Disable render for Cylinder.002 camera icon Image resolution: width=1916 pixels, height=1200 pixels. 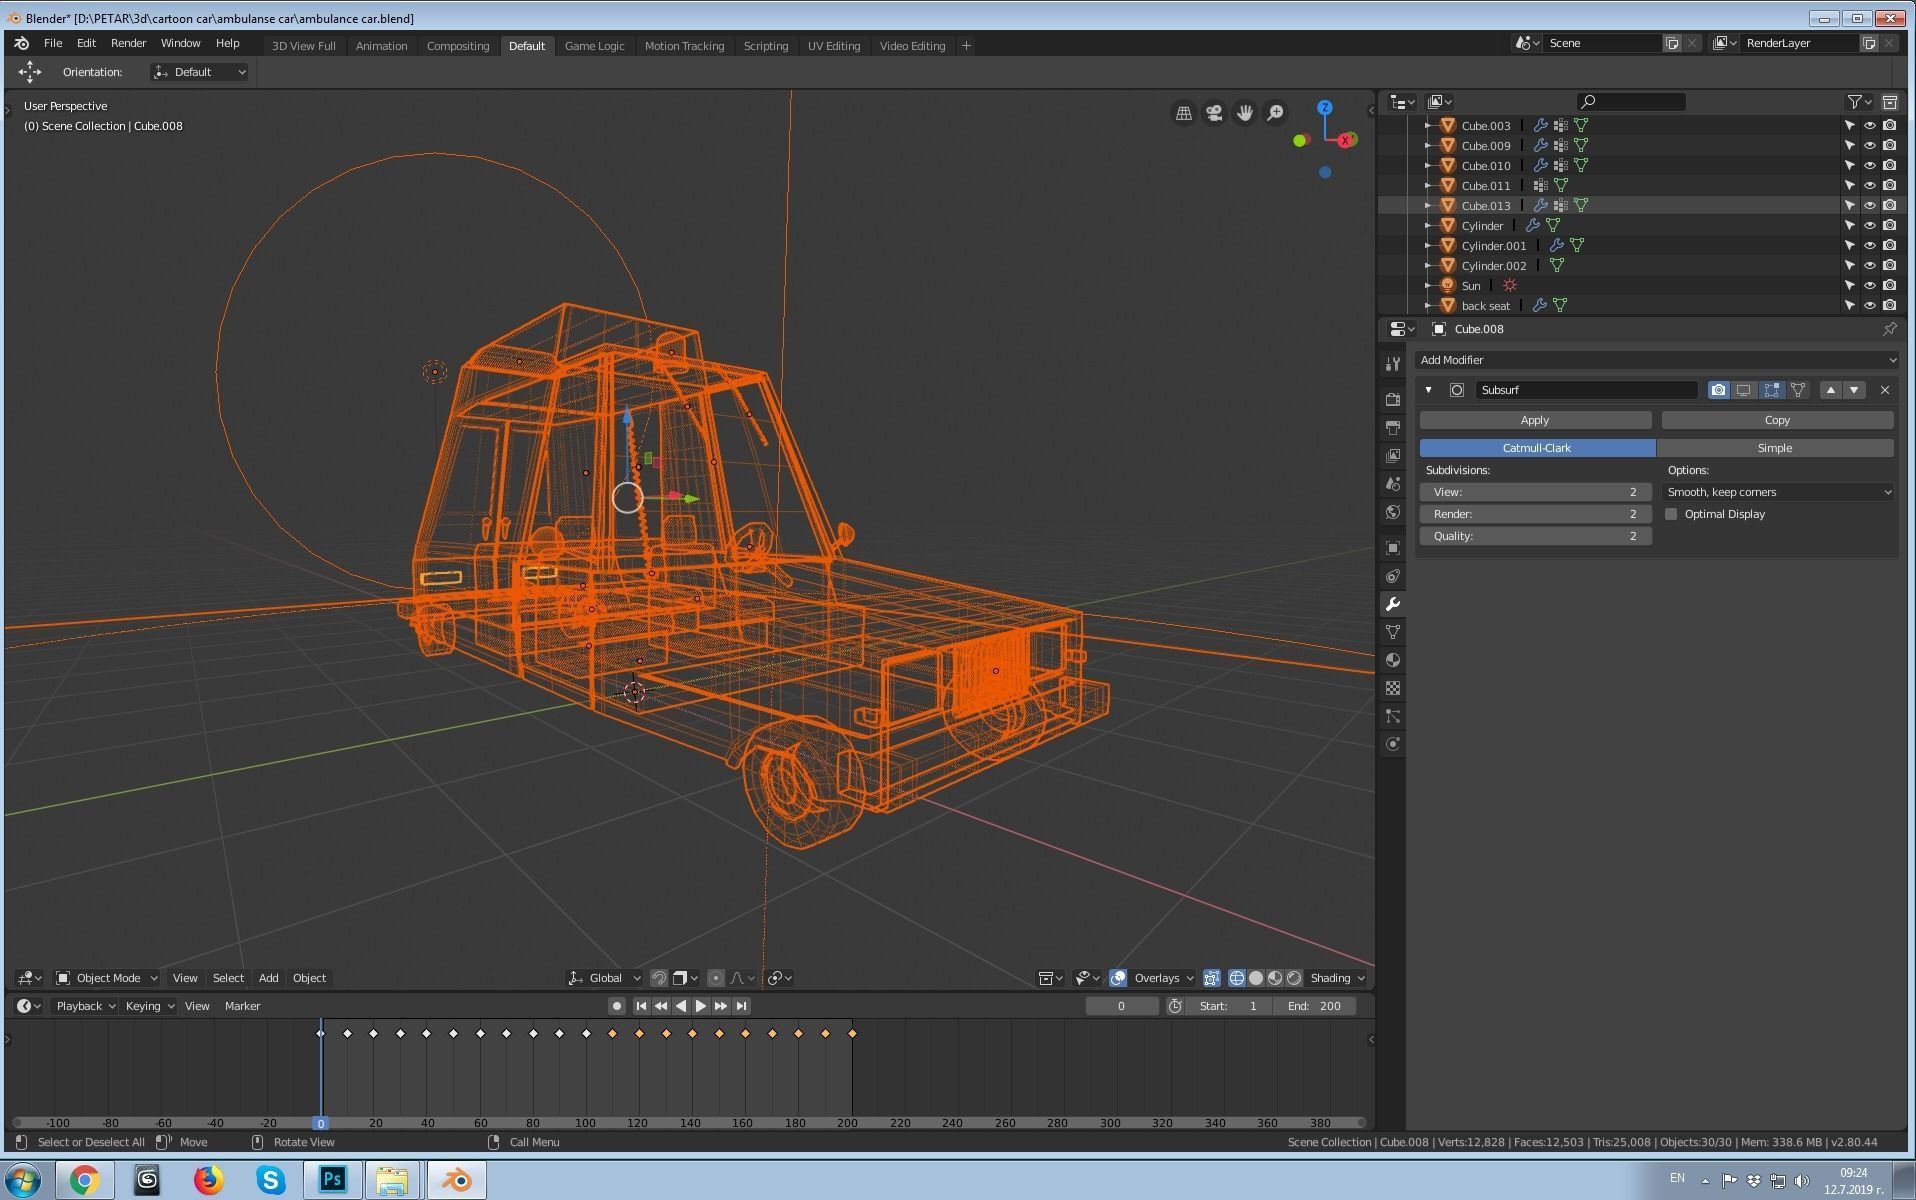(1889, 266)
